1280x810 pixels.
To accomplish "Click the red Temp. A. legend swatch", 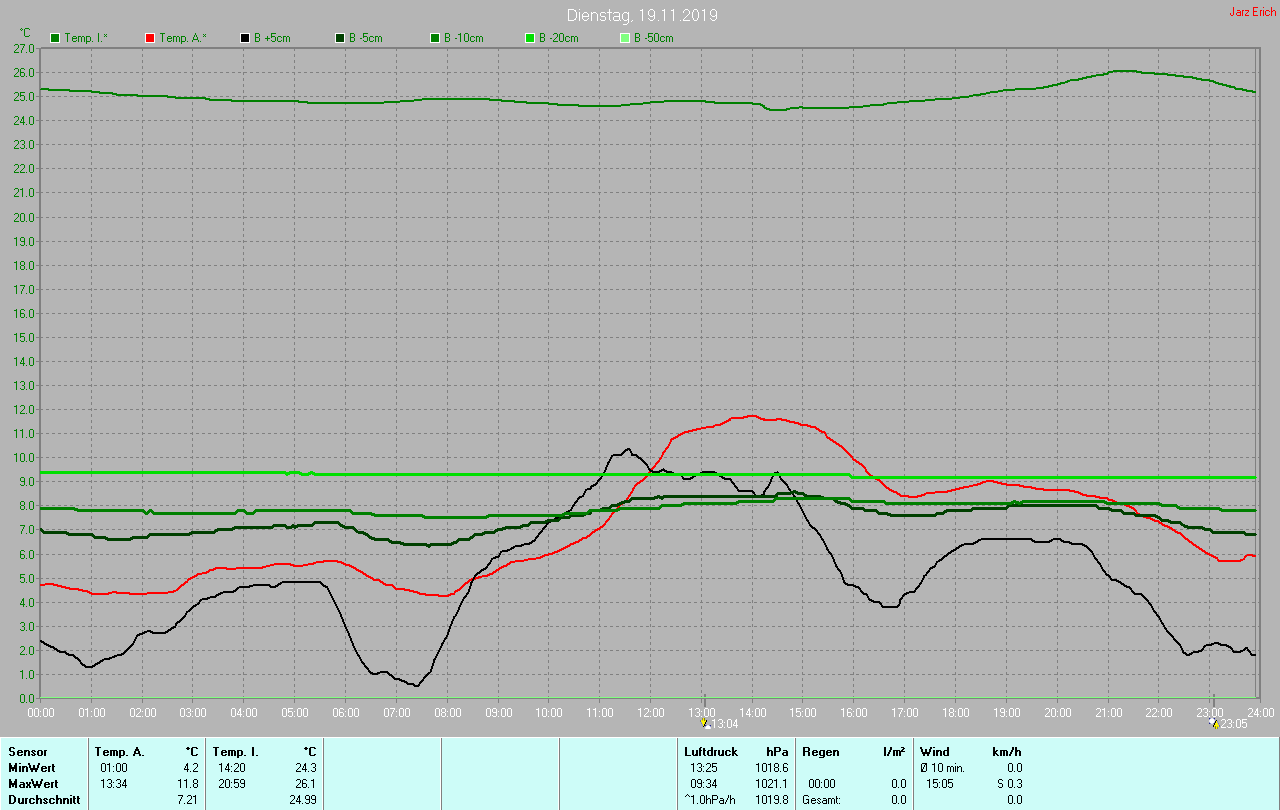I will pyautogui.click(x=150, y=38).
